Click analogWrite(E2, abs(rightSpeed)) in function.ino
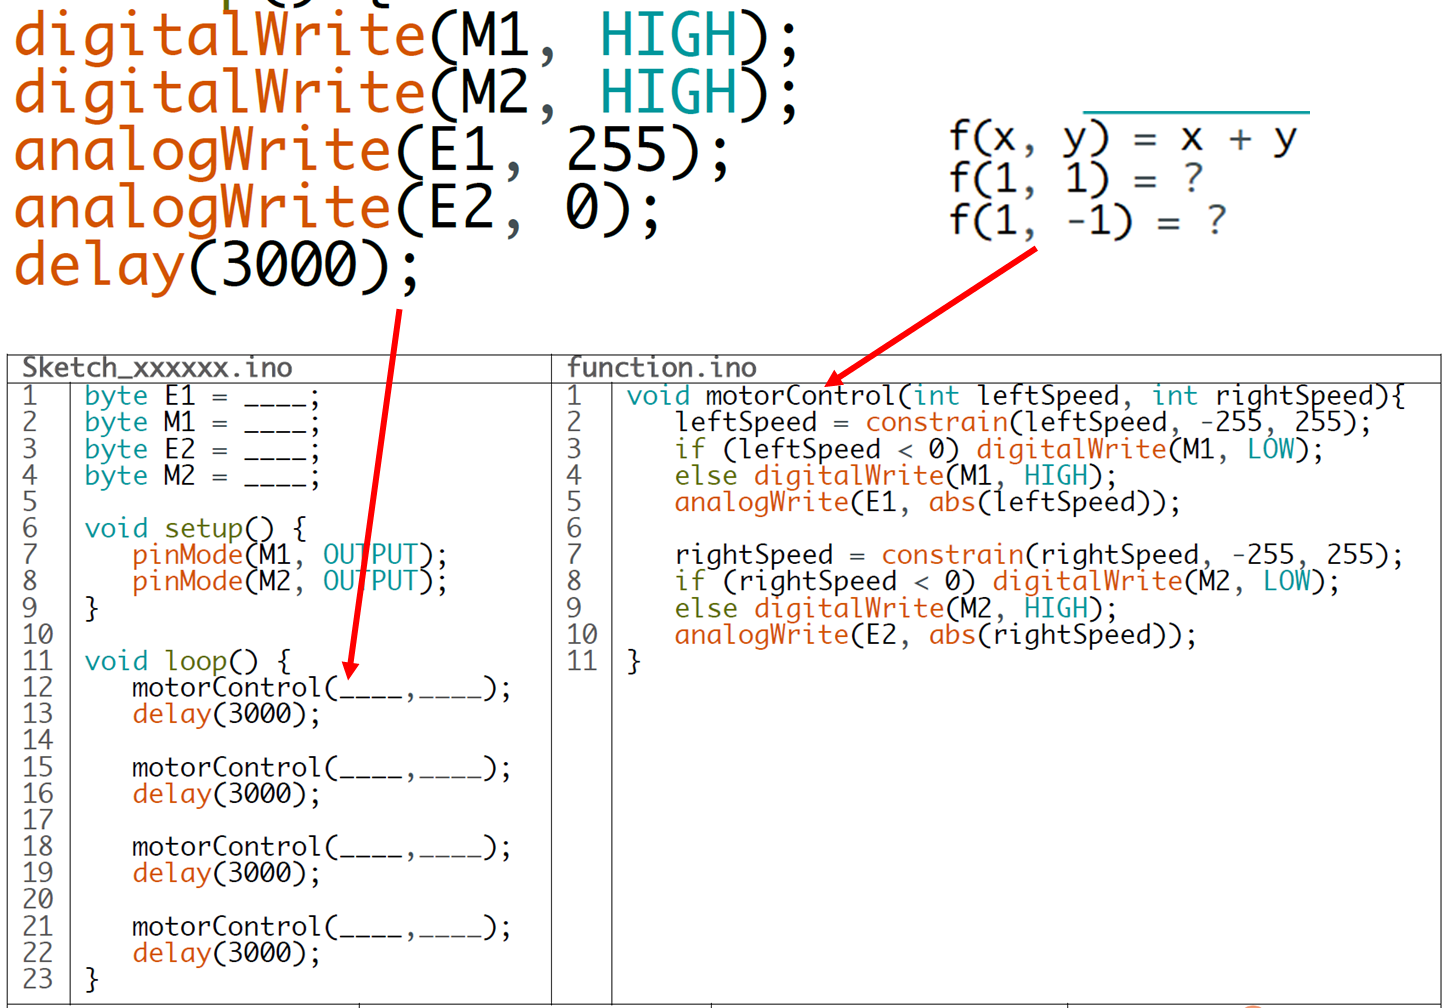This screenshot has height=1008, width=1444. [934, 635]
